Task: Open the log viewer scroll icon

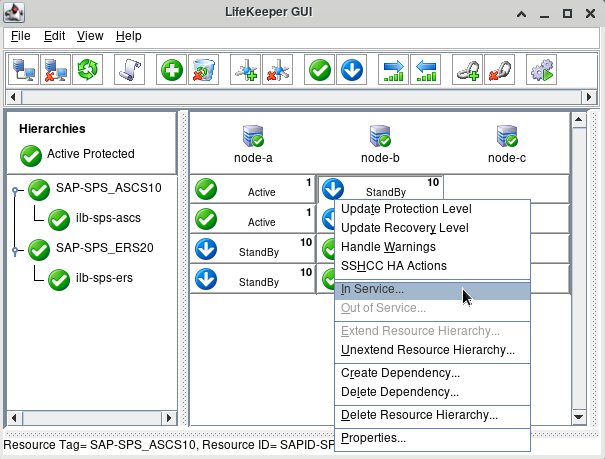Action: 130,70
